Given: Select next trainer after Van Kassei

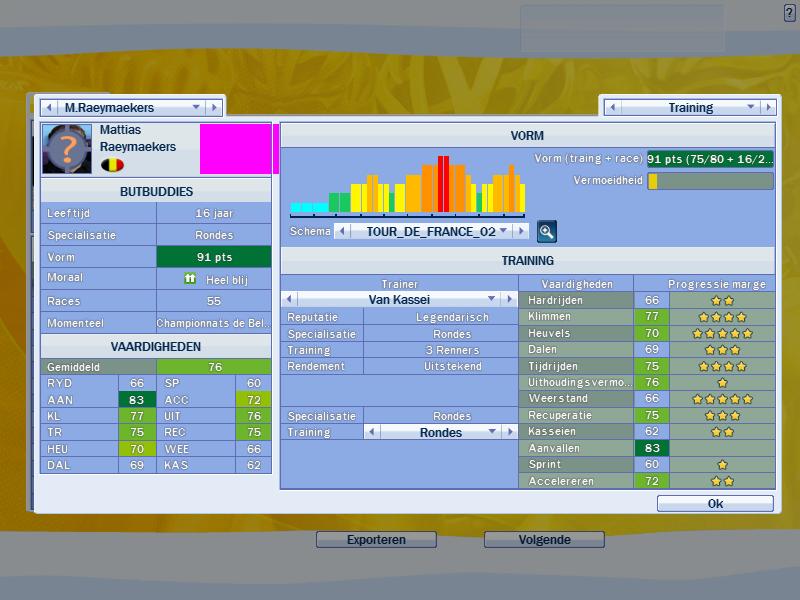Looking at the screenshot, I should tap(507, 299).
